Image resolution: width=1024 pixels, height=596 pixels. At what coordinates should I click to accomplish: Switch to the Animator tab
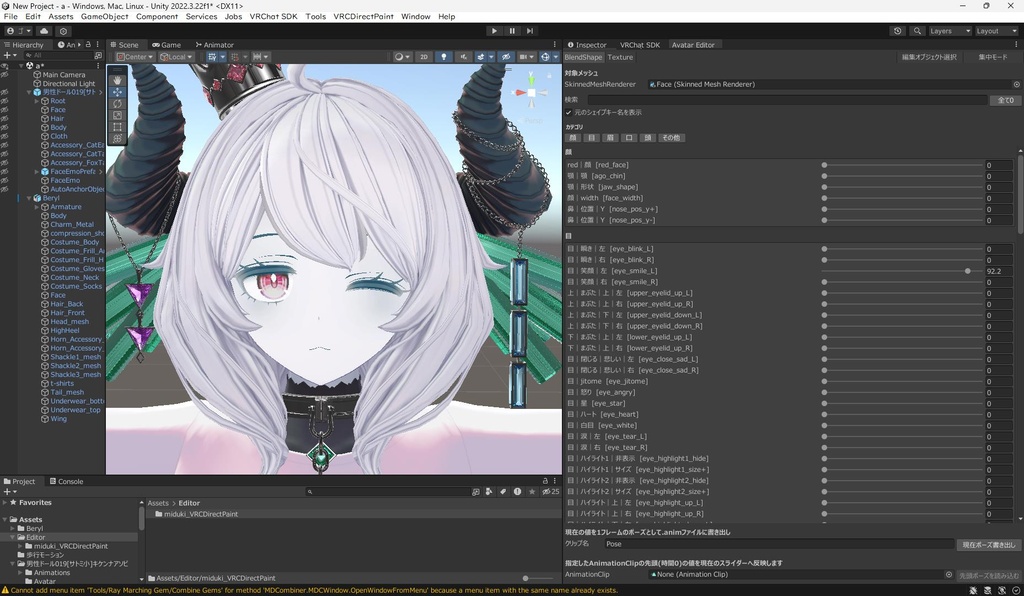(215, 44)
